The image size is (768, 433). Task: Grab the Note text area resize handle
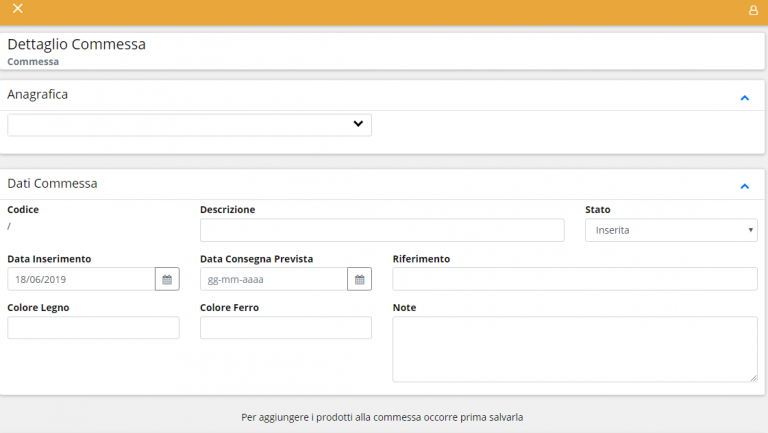(753, 377)
